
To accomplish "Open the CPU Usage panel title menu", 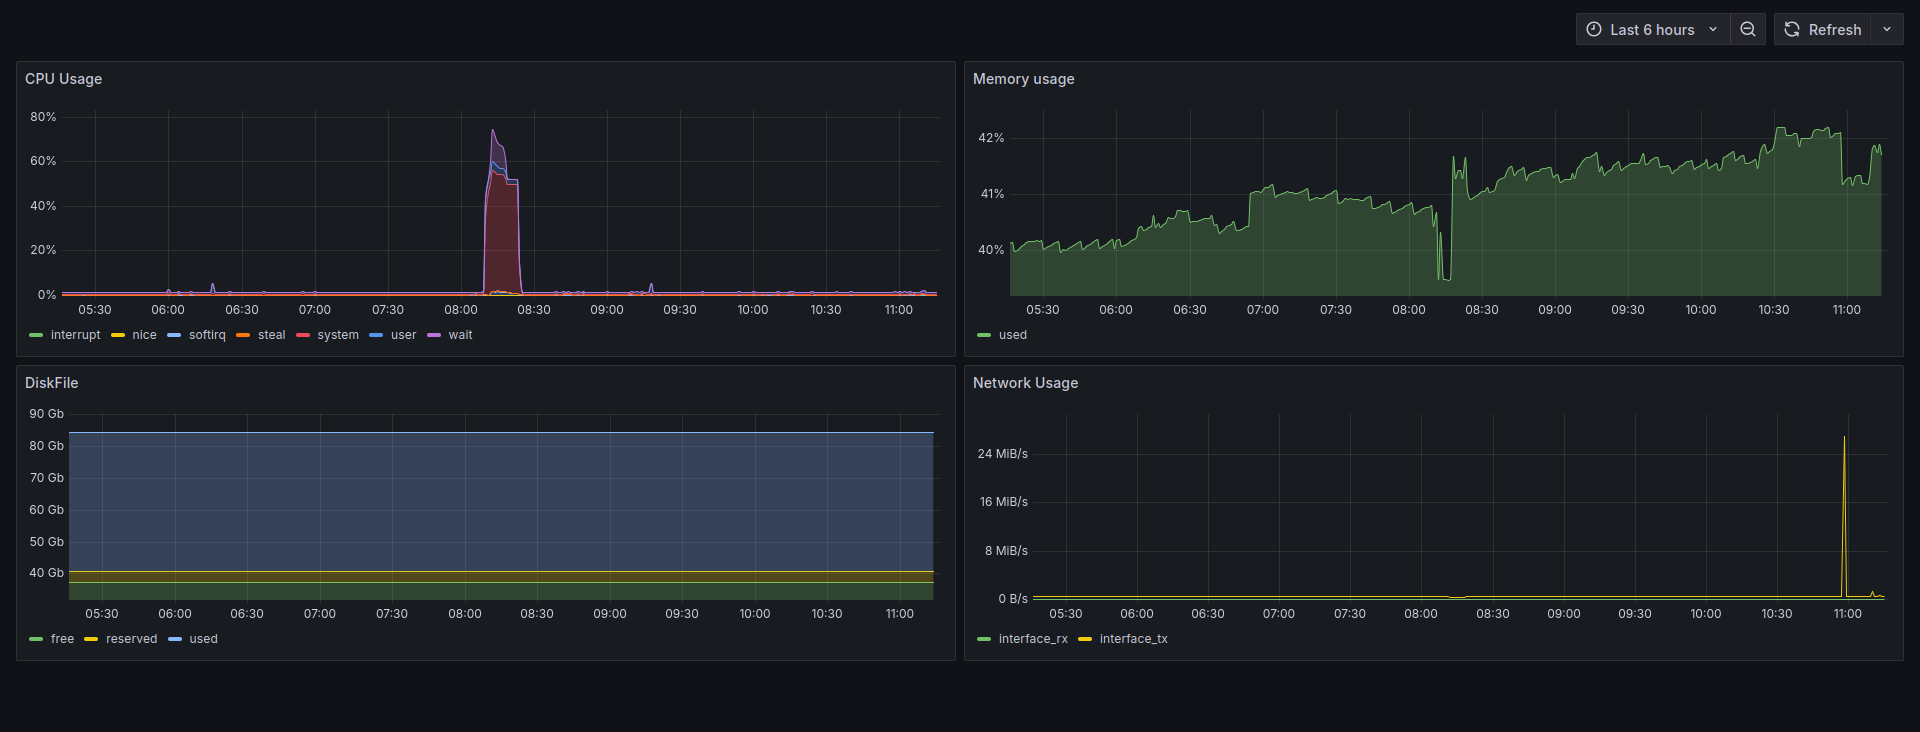I will 63,79.
